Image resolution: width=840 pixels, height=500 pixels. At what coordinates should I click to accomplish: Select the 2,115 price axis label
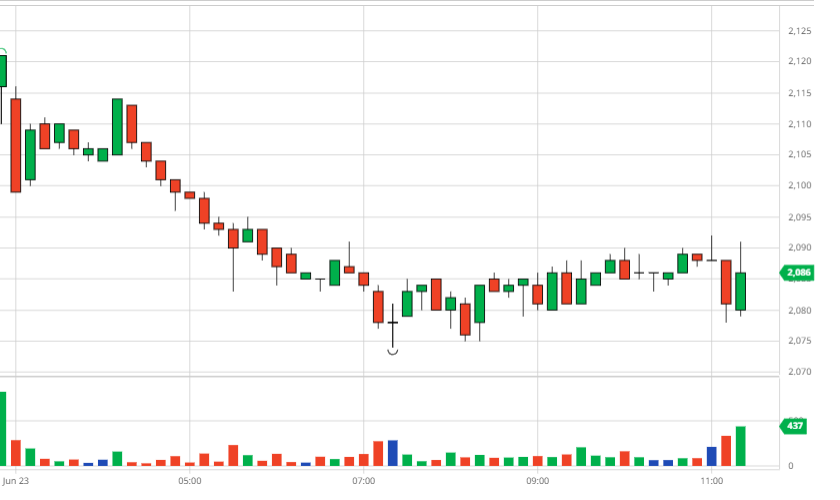800,93
